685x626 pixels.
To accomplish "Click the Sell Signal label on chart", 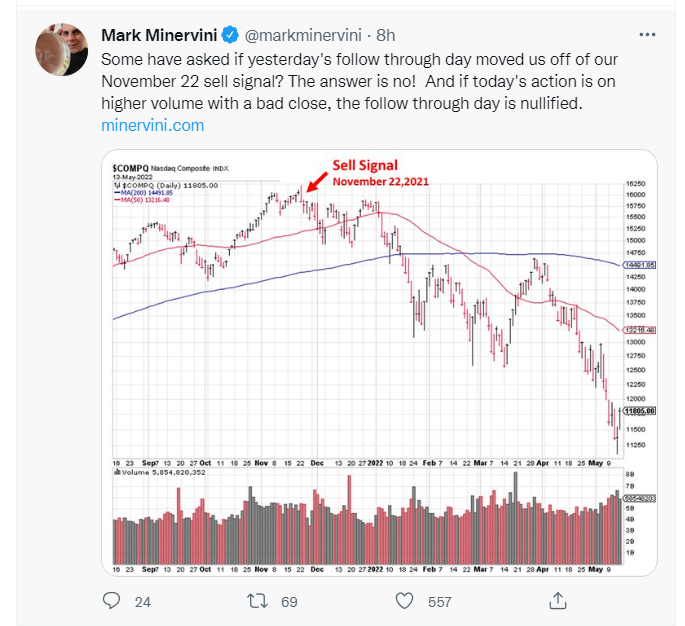I will tap(366, 165).
